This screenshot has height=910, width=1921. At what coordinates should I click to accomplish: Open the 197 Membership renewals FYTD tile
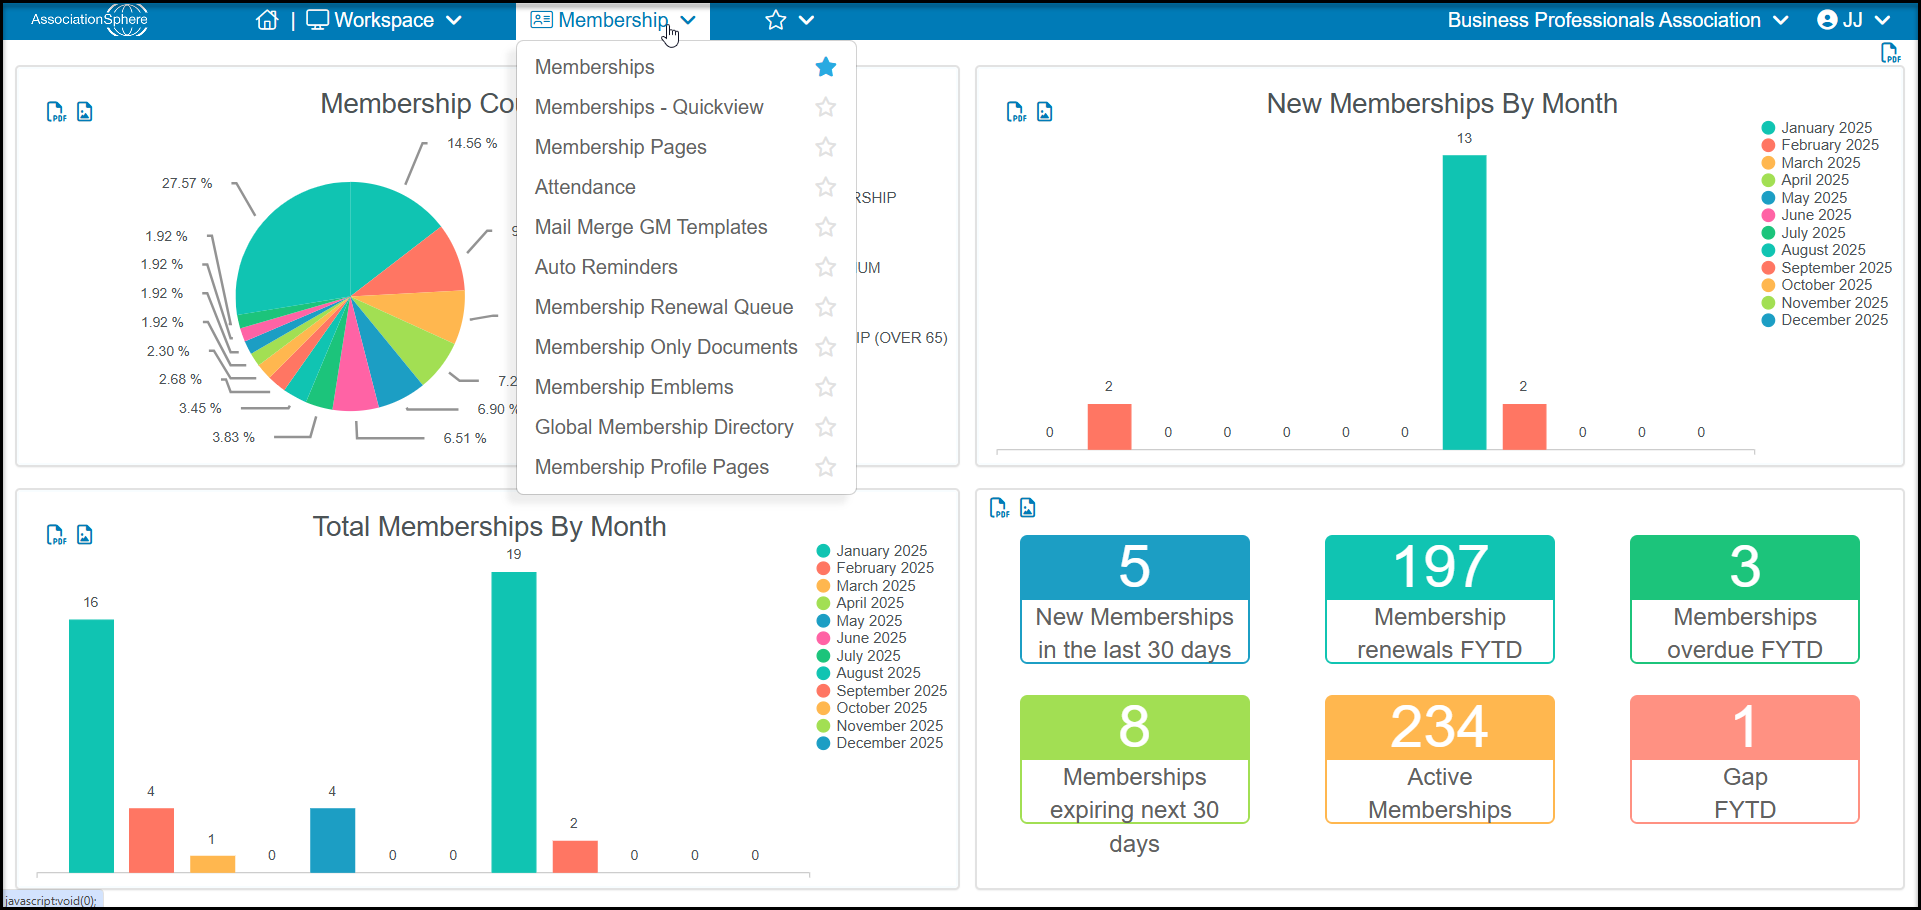1440,599
